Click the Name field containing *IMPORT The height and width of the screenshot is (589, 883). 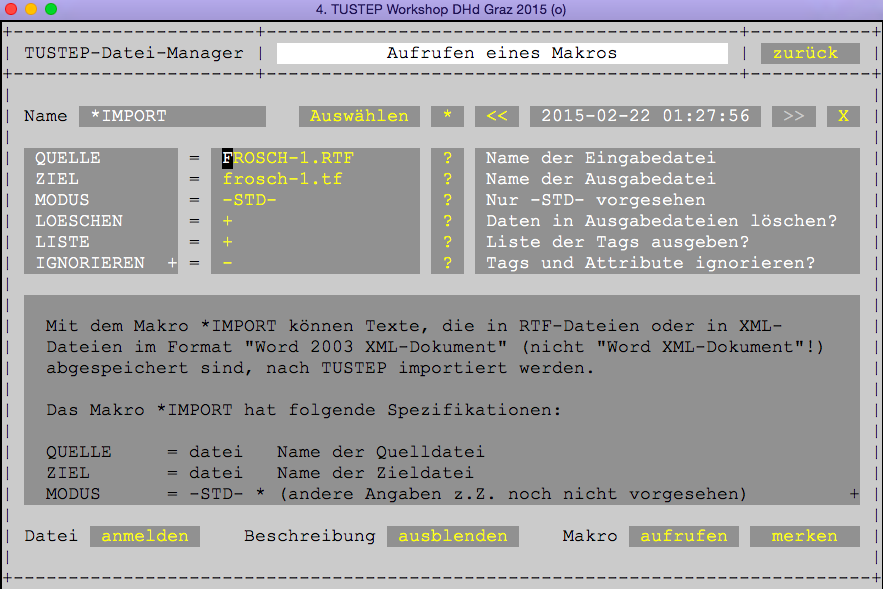(x=171, y=116)
